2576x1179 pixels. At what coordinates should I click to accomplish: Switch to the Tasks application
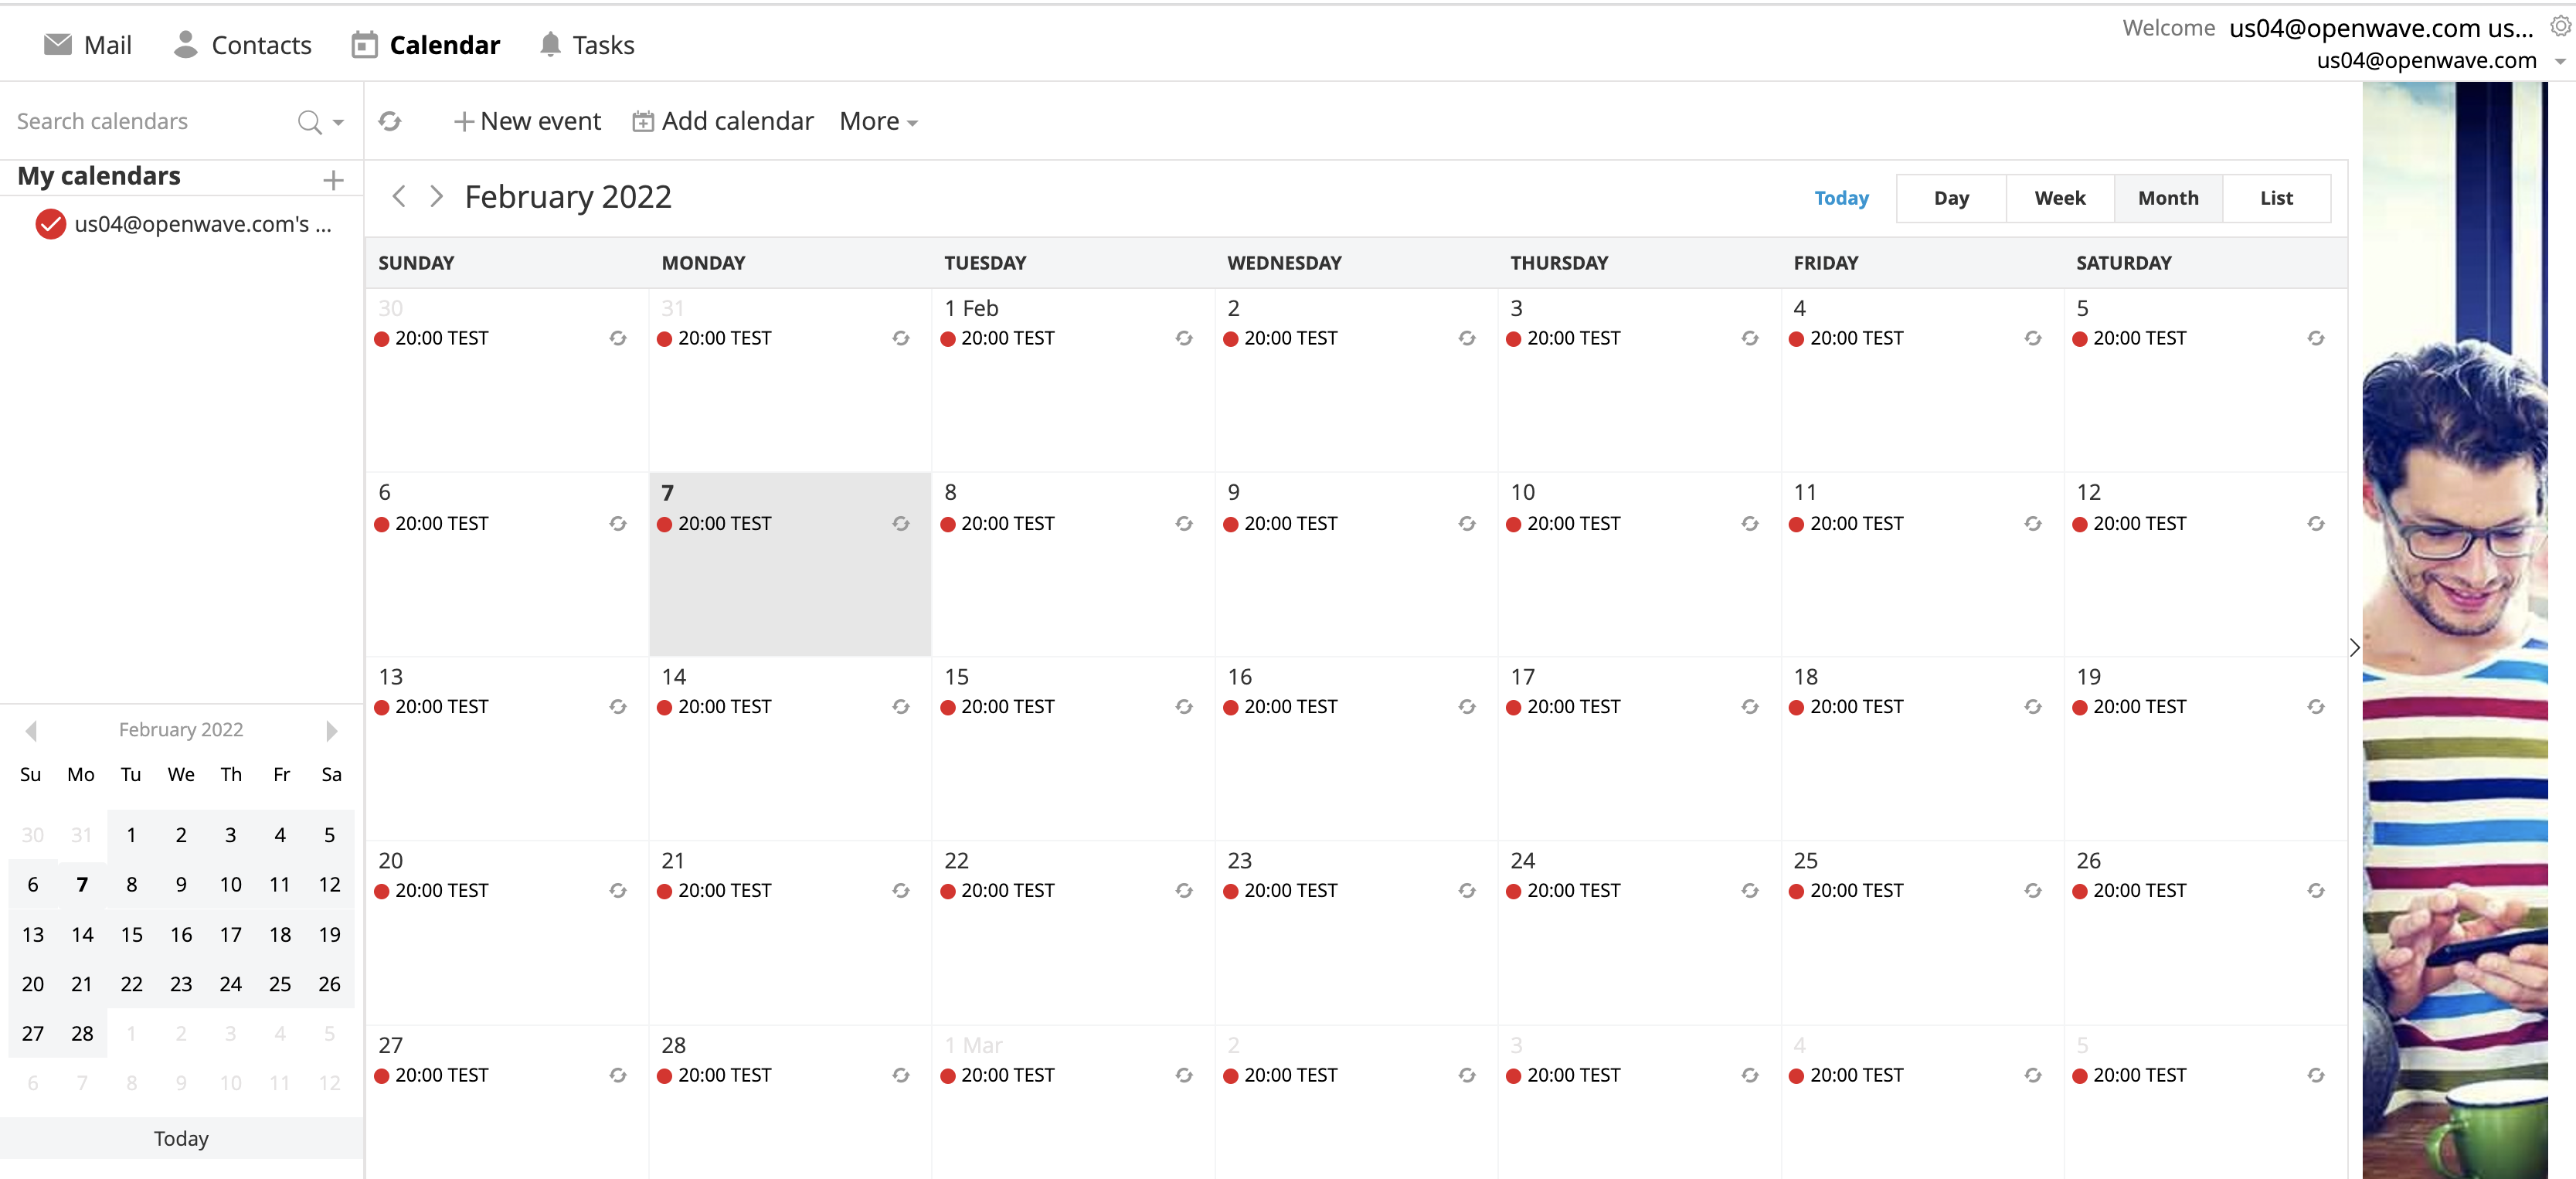point(586,44)
